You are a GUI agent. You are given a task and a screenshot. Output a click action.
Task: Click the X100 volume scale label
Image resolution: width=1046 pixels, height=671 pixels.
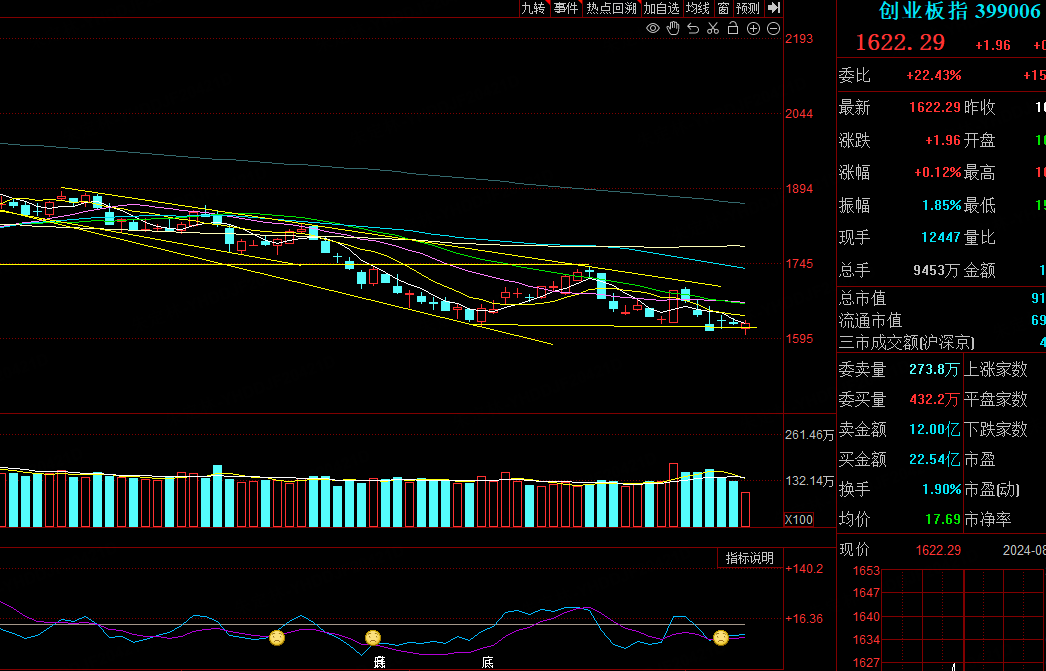(799, 520)
